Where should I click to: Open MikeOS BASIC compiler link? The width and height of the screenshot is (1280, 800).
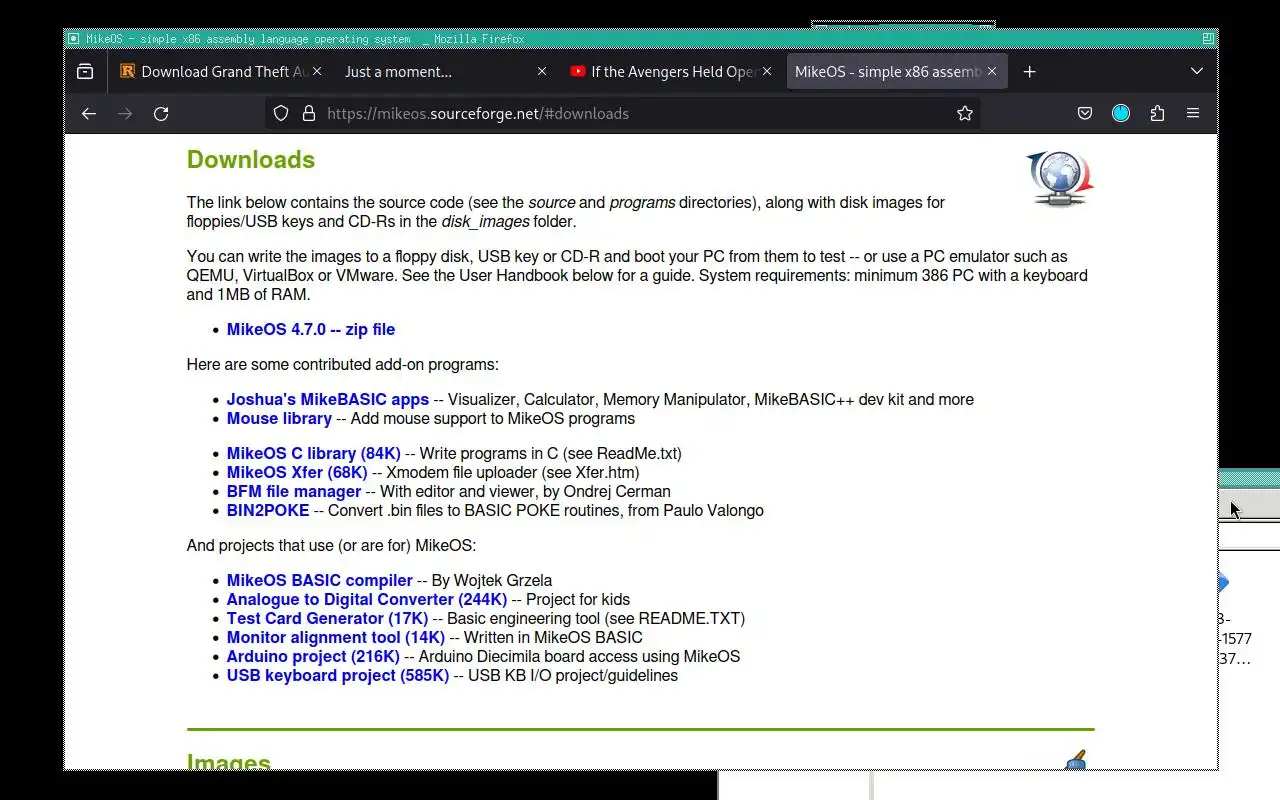tap(320, 581)
